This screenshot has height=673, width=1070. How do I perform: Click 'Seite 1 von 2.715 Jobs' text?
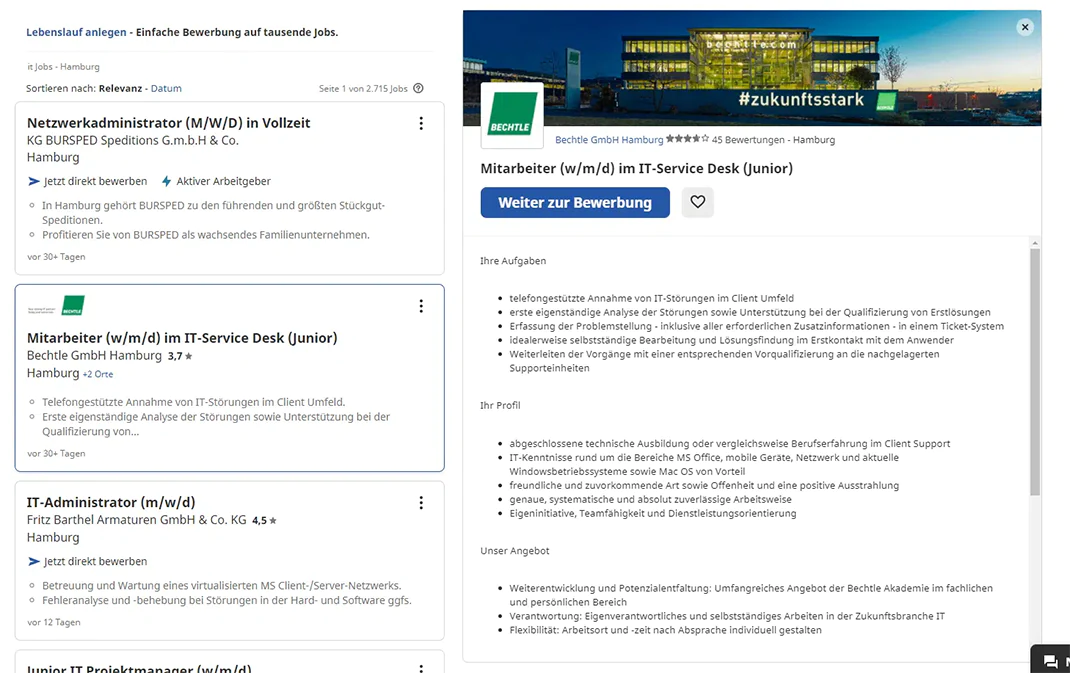[363, 89]
